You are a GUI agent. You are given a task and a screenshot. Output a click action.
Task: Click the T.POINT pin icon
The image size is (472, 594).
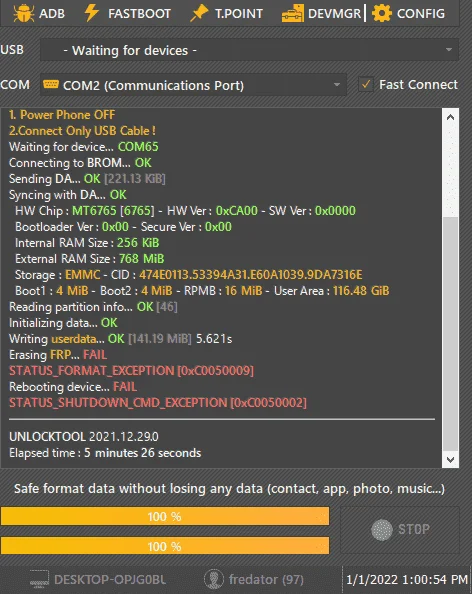click(199, 13)
